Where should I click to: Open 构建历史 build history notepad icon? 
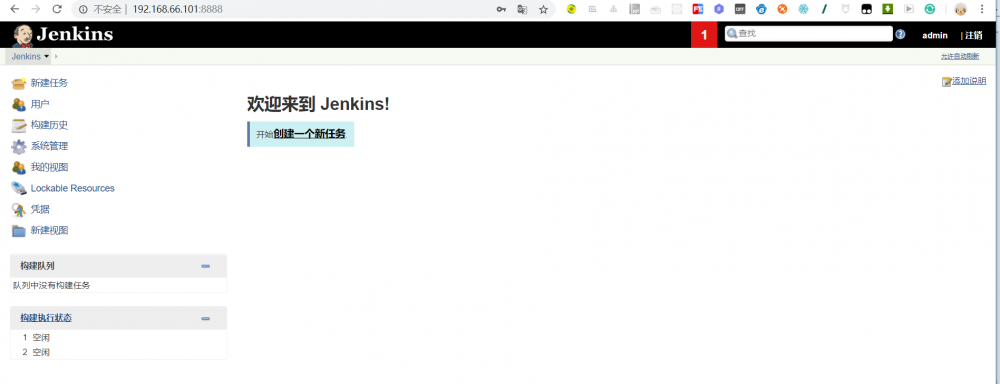pos(18,125)
